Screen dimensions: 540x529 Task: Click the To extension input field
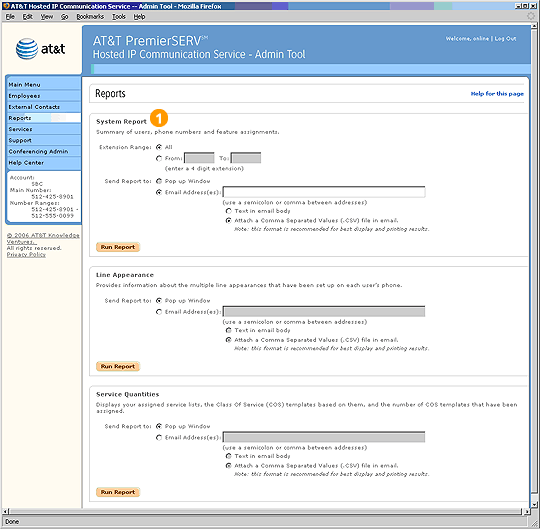[x=246, y=158]
